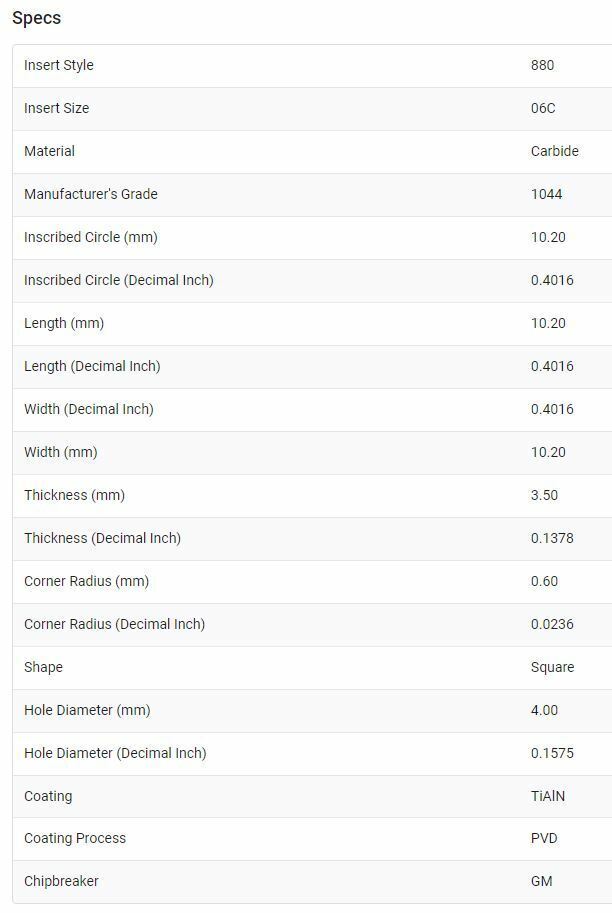Image resolution: width=612 pixels, height=913 pixels.
Task: Select the Width (mm) value
Action: (548, 452)
